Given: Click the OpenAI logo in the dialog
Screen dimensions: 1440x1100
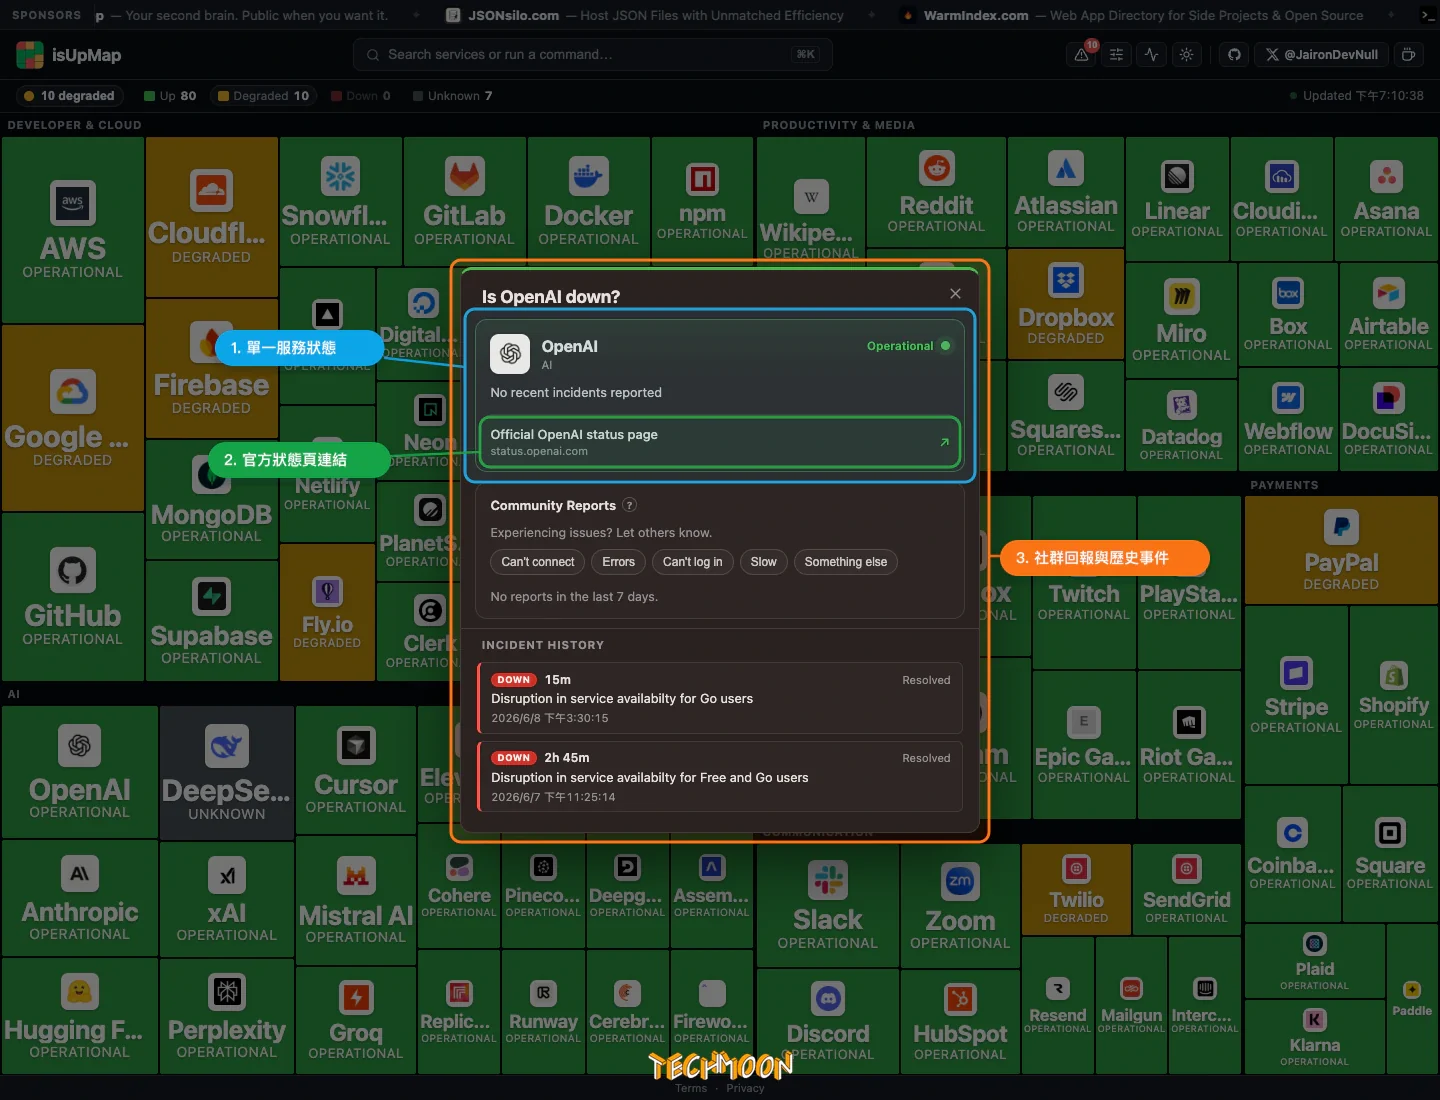Looking at the screenshot, I should 510,354.
